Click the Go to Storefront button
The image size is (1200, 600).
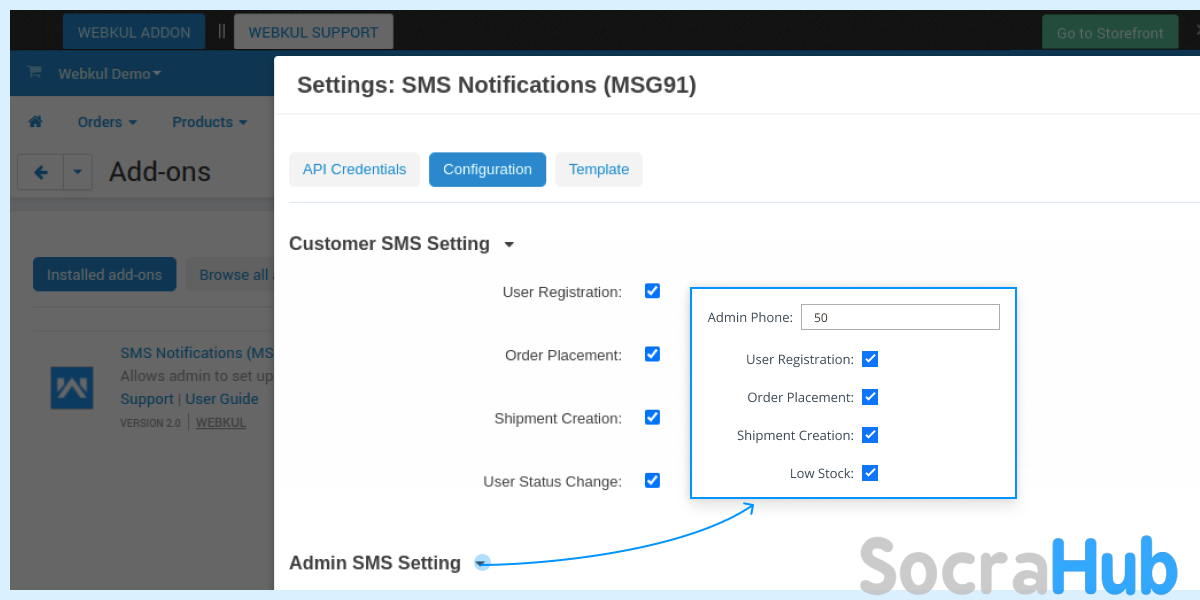(1109, 33)
